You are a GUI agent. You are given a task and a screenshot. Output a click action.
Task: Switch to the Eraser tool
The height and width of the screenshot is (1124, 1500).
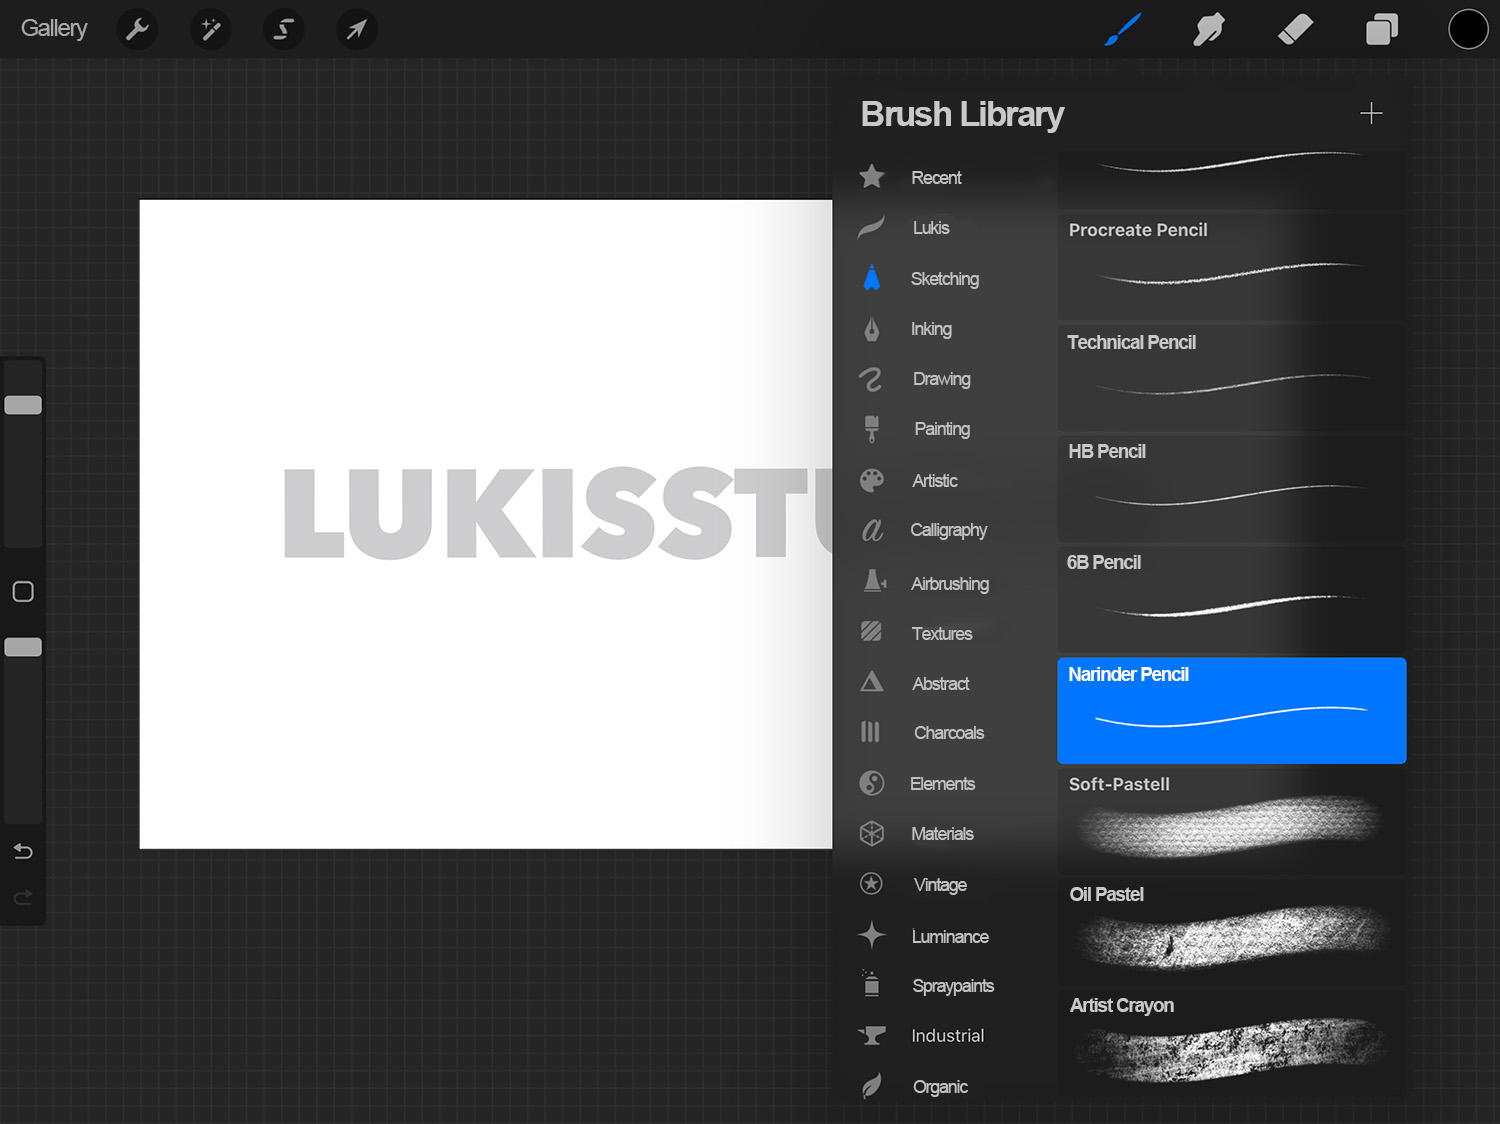pyautogui.click(x=1294, y=29)
